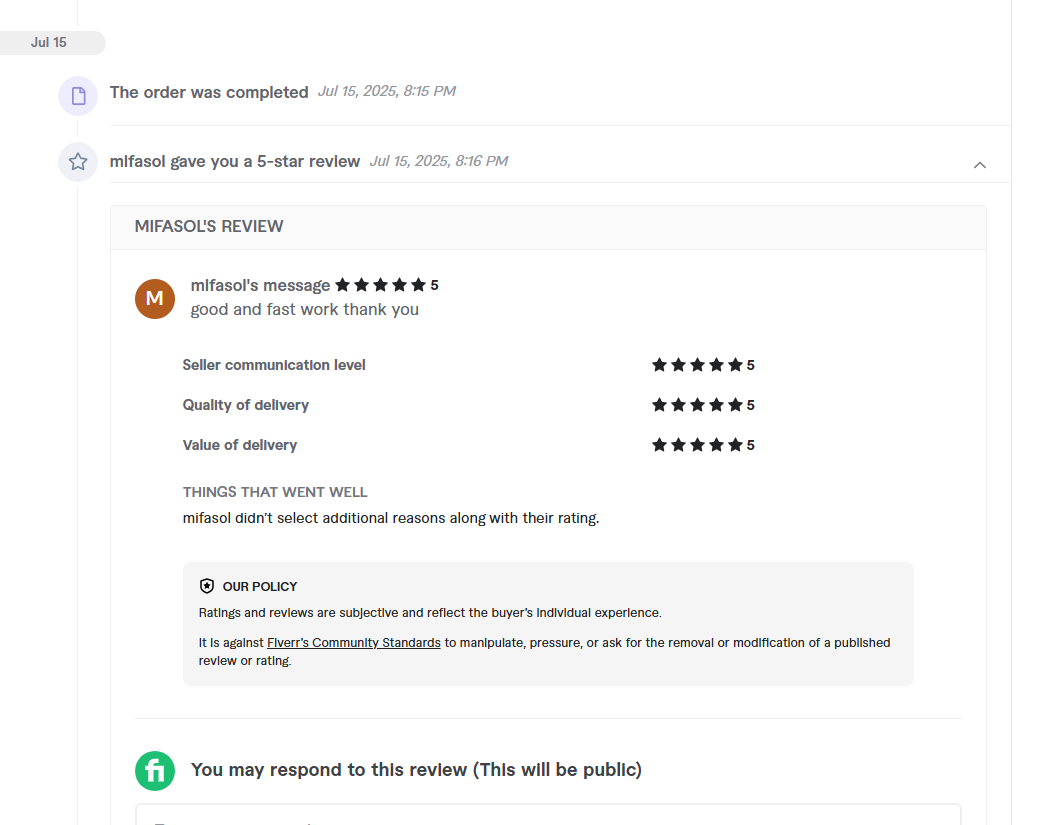Viewport: 1041px width, 825px height.
Task: Click the Value of delivery stars
Action: click(x=697, y=445)
